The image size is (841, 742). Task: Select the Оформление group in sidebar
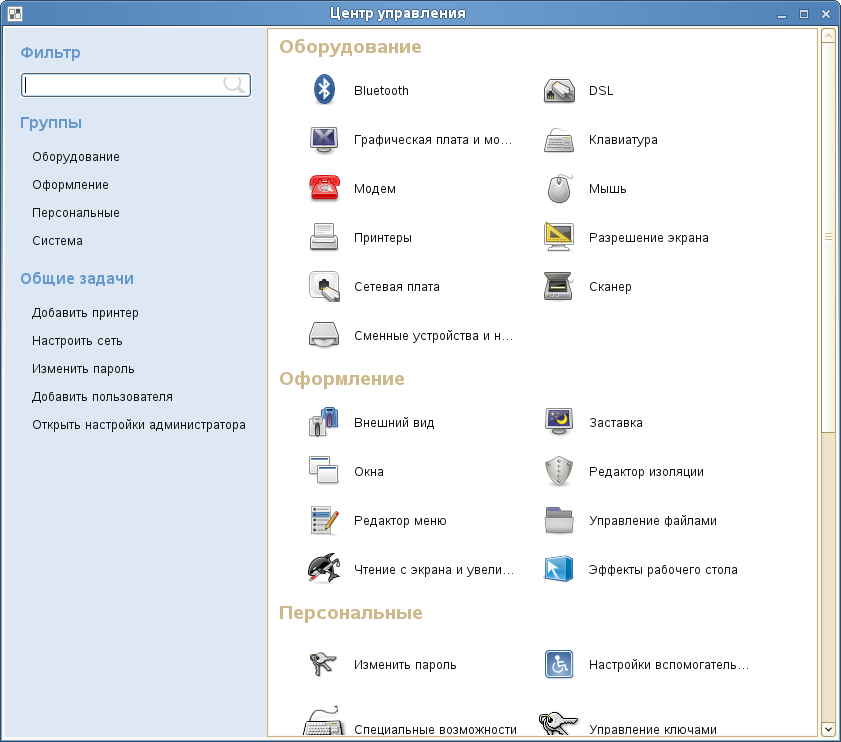(70, 185)
